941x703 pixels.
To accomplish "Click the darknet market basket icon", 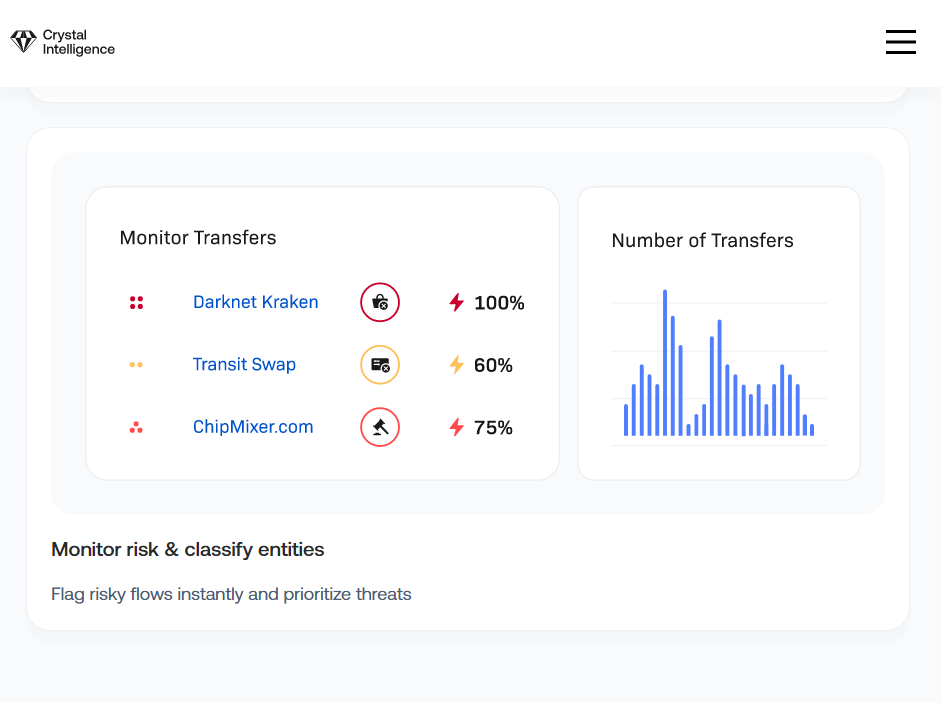I will click(x=380, y=302).
